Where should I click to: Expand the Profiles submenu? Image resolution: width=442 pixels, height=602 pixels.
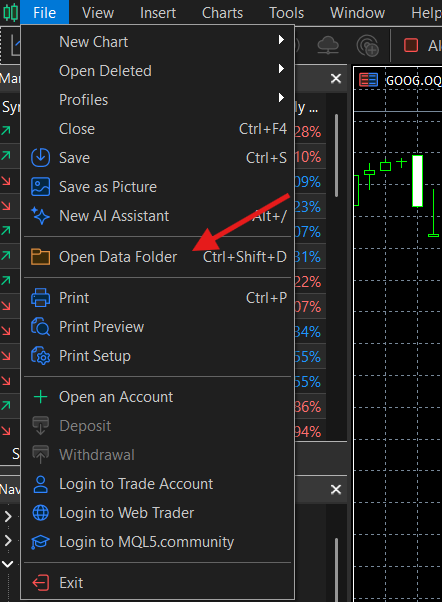(157, 100)
